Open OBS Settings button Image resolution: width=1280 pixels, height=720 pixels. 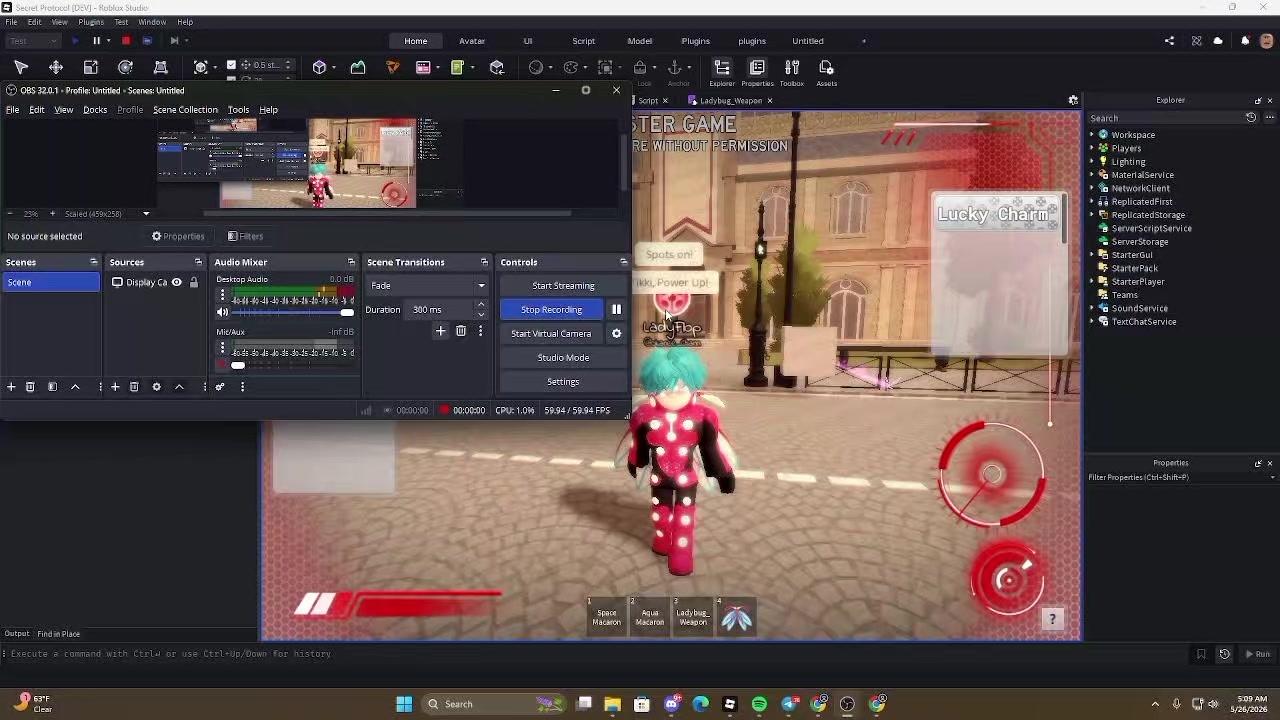click(x=563, y=382)
